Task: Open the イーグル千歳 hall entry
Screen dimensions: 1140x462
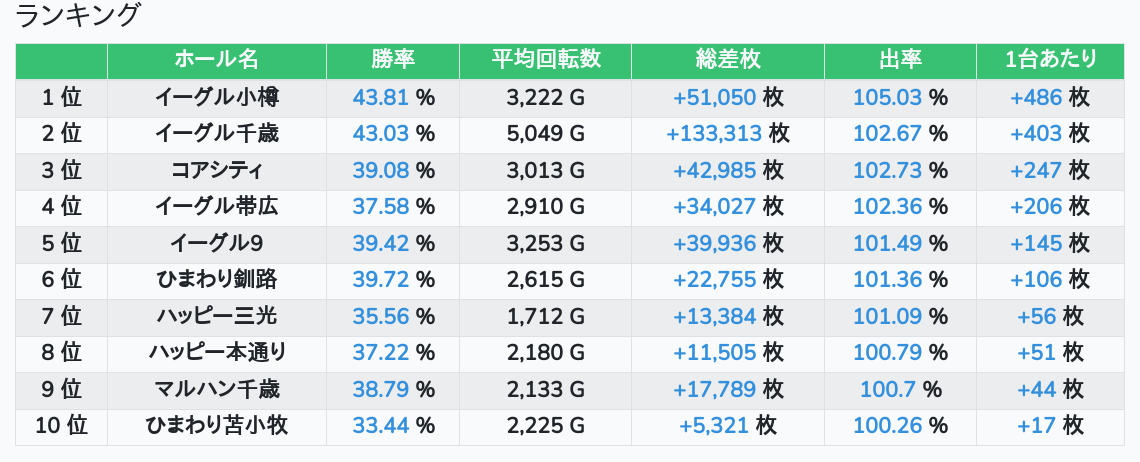Action: tap(217, 133)
